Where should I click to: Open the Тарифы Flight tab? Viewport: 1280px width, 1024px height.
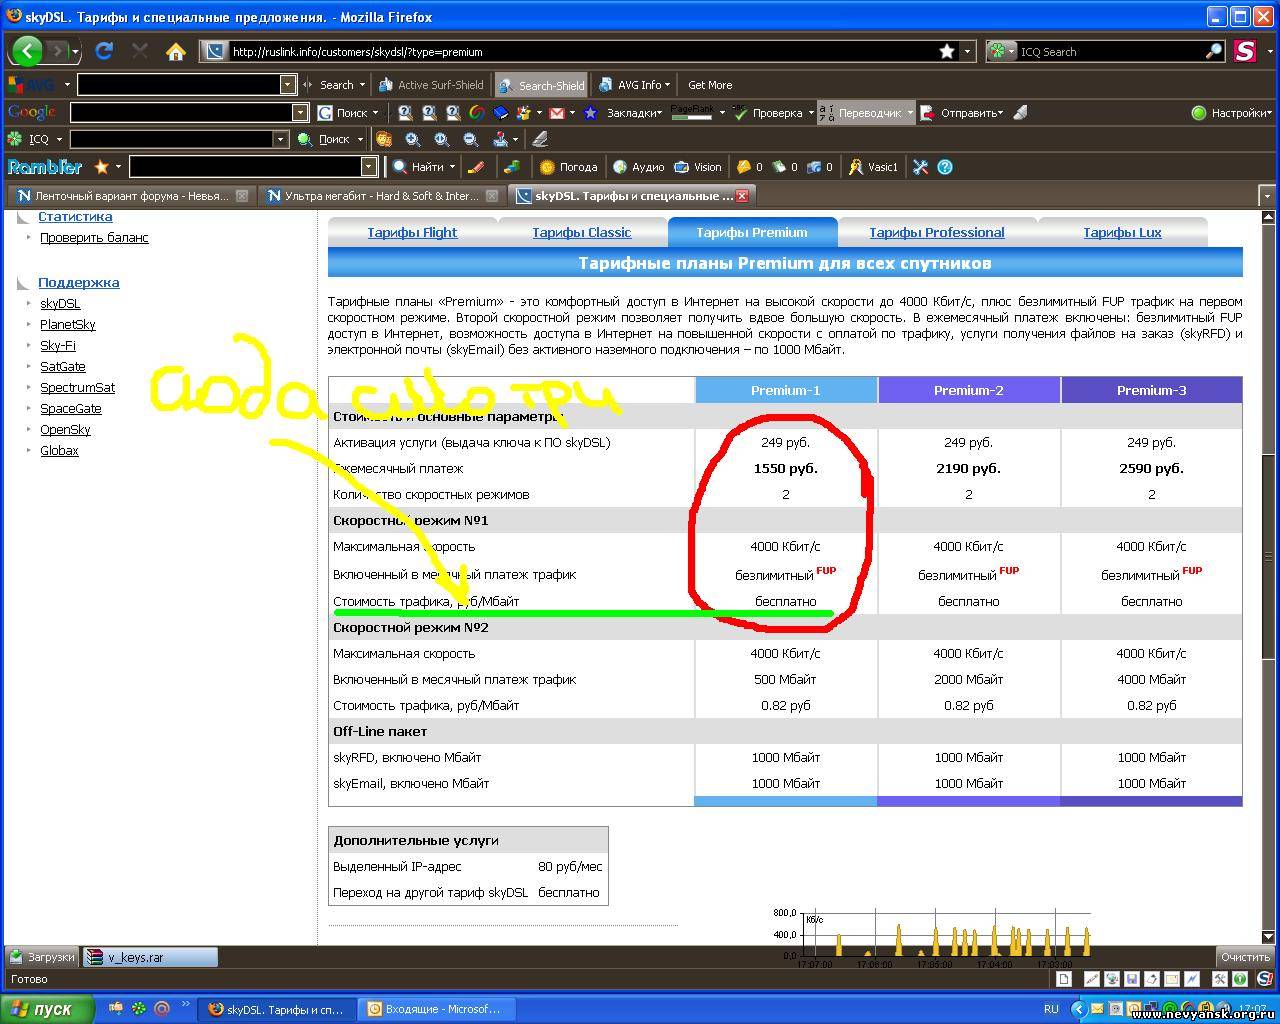[x=412, y=232]
